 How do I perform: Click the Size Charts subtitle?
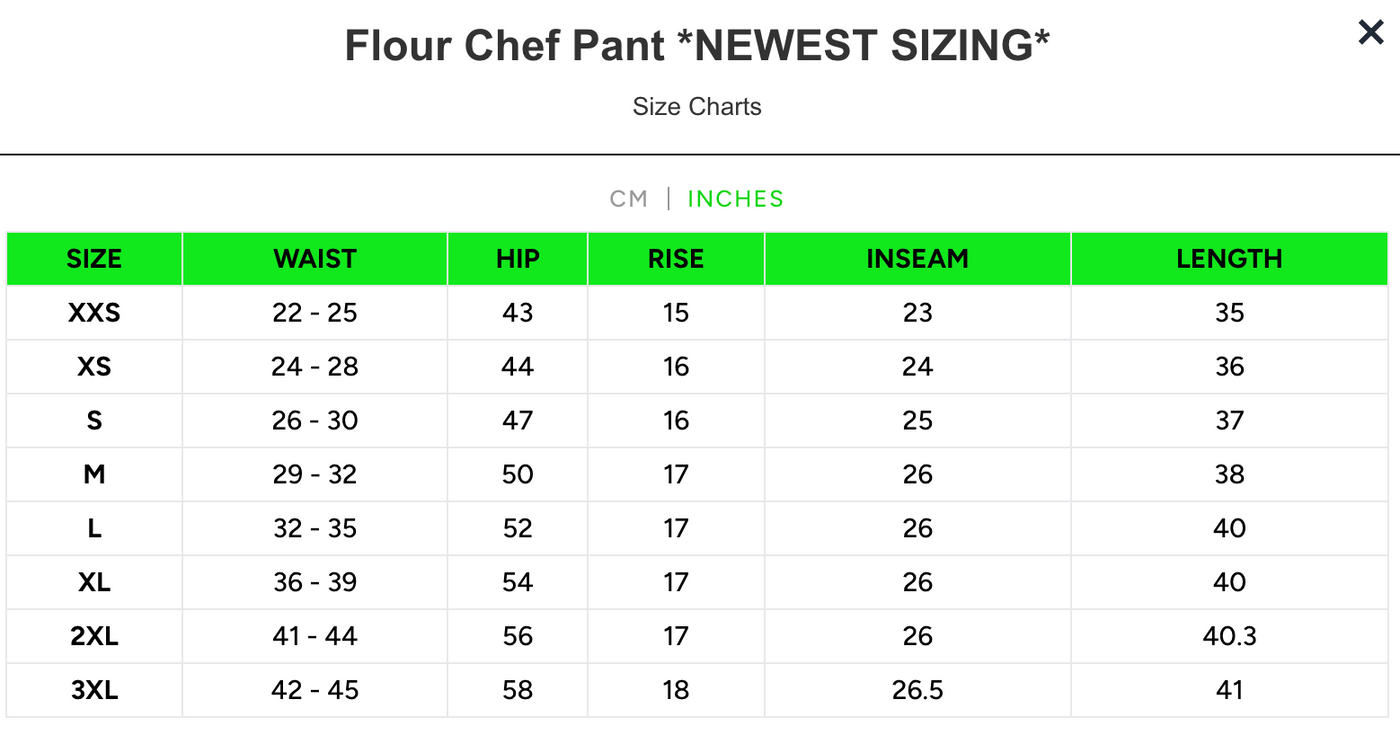pyautogui.click(x=697, y=106)
